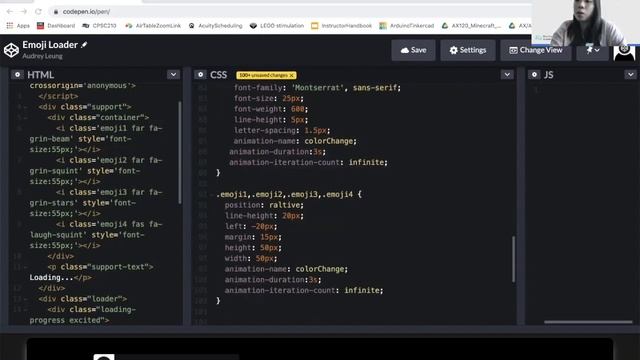This screenshot has width=640, height=360.
Task: Open CSS editor settings gear
Action: (200, 75)
